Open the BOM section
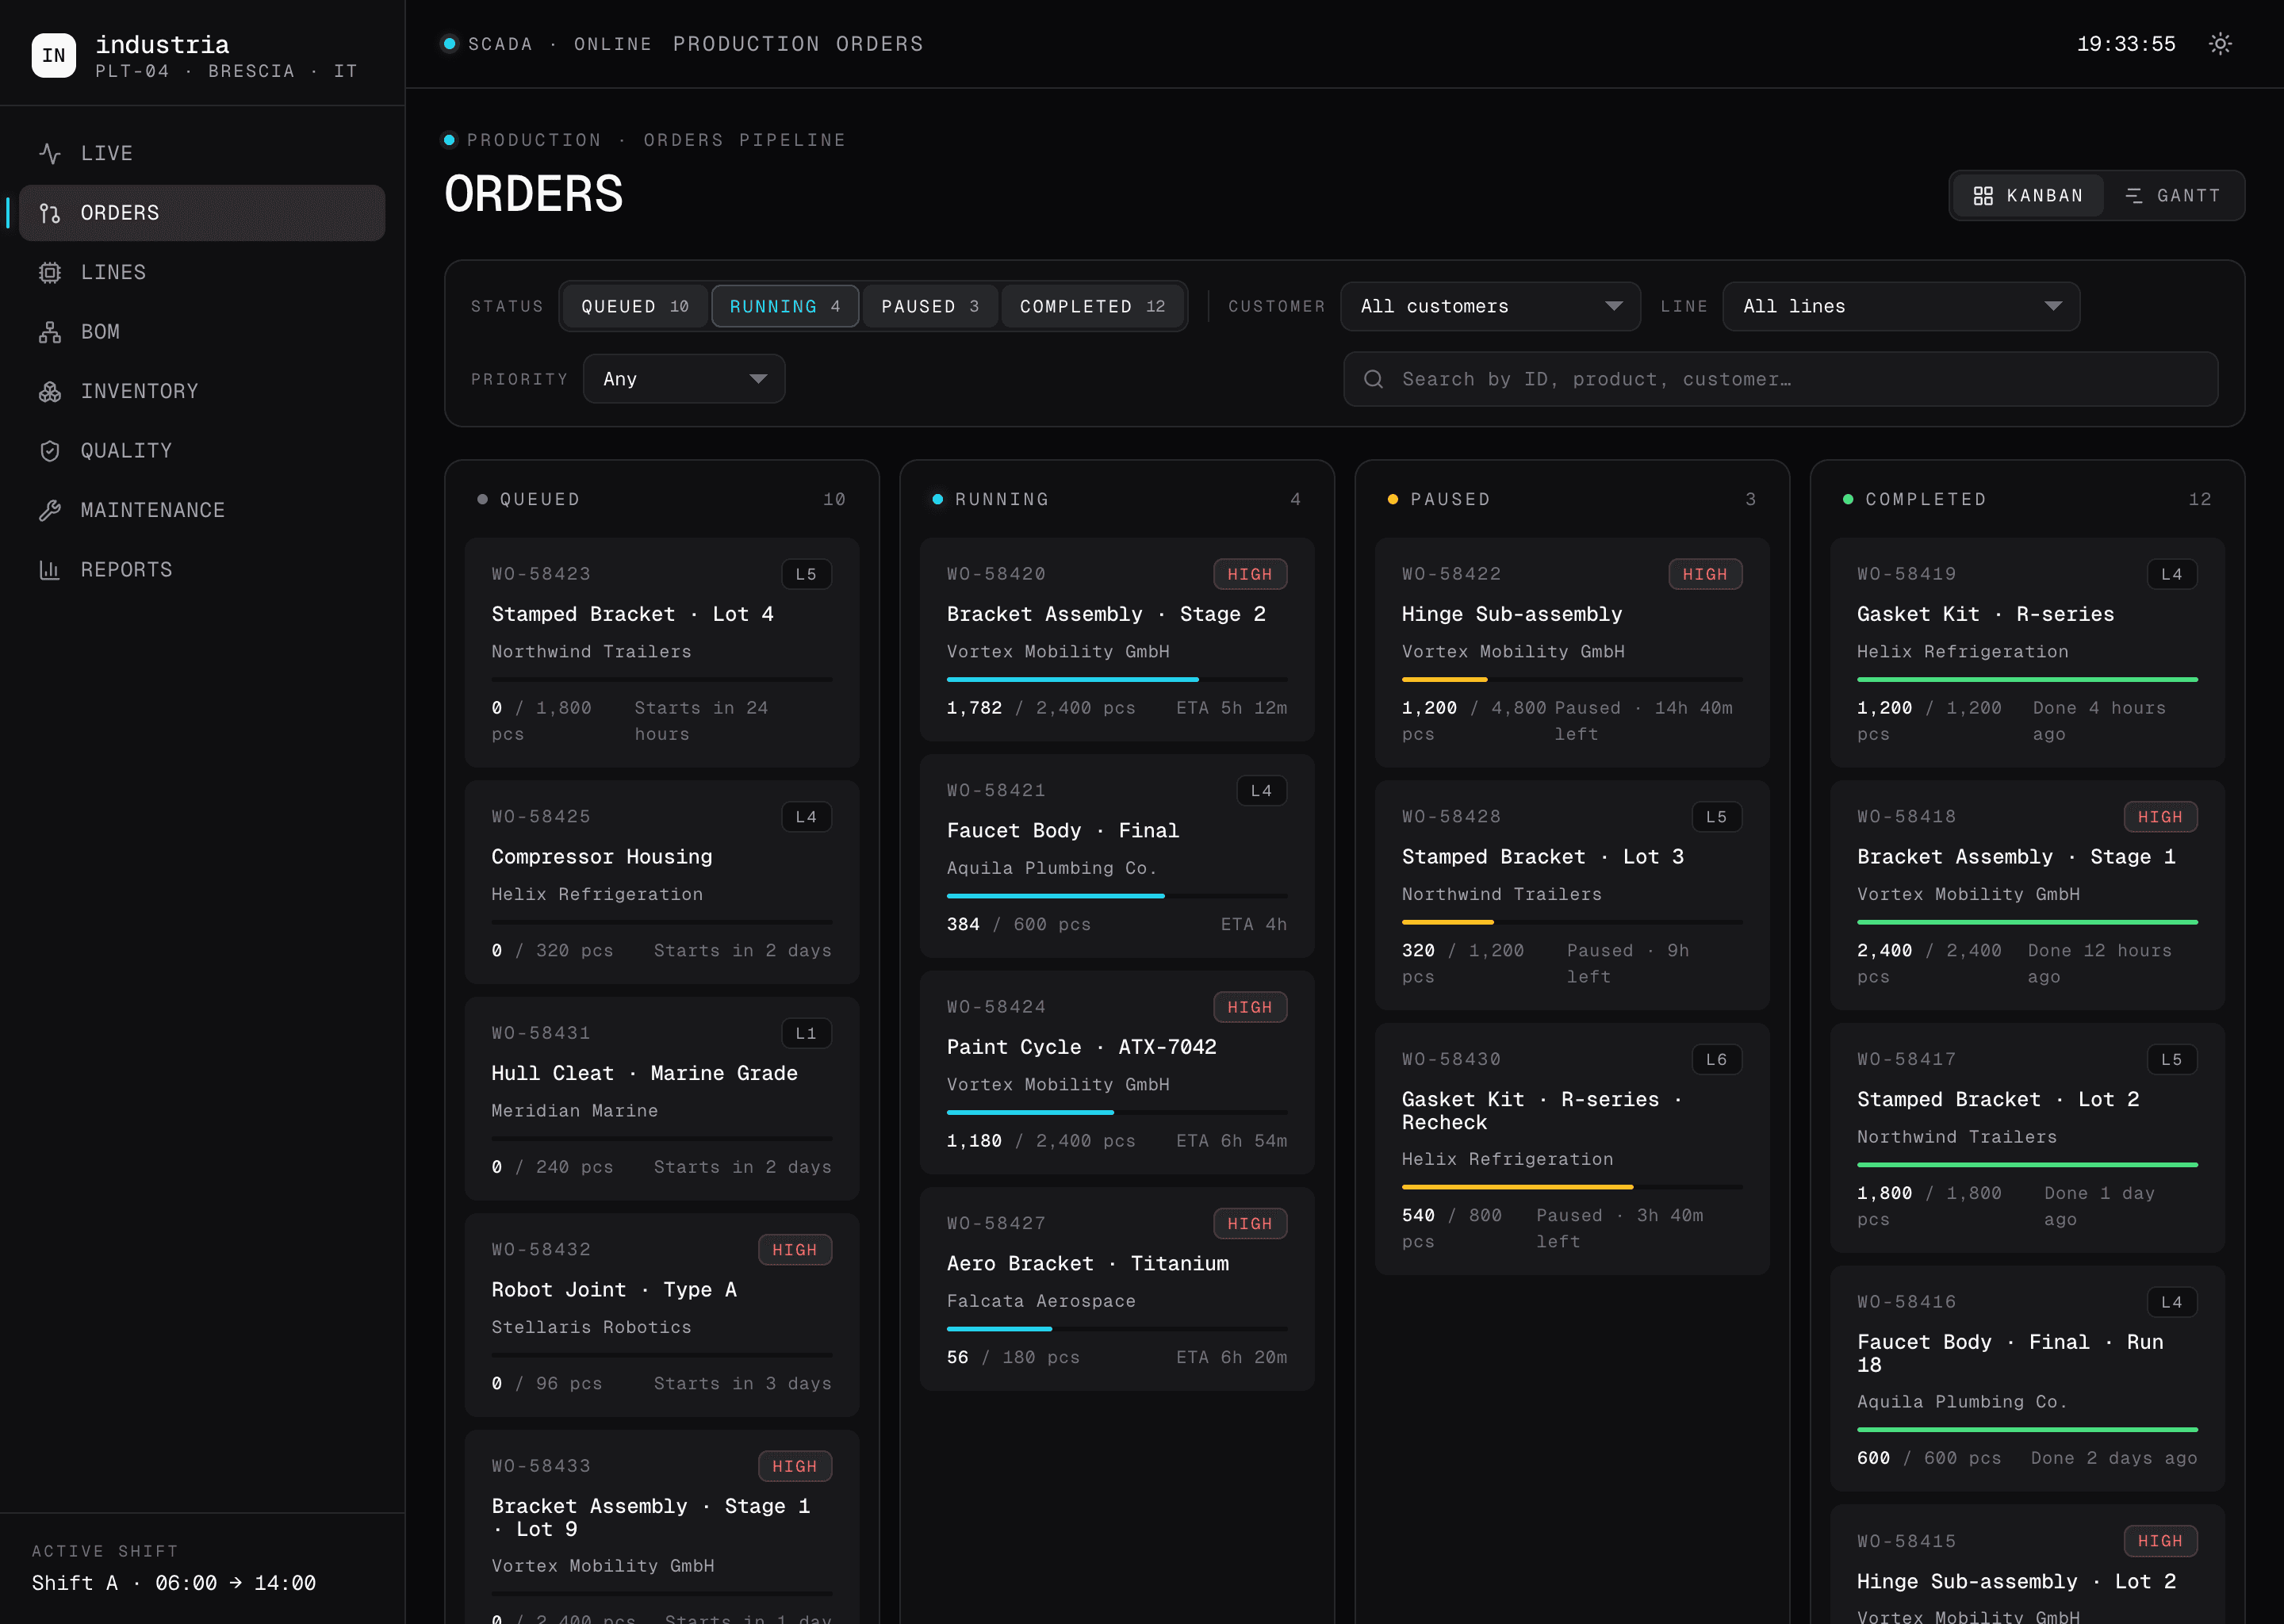Viewport: 2284px width, 1624px height. point(202,332)
